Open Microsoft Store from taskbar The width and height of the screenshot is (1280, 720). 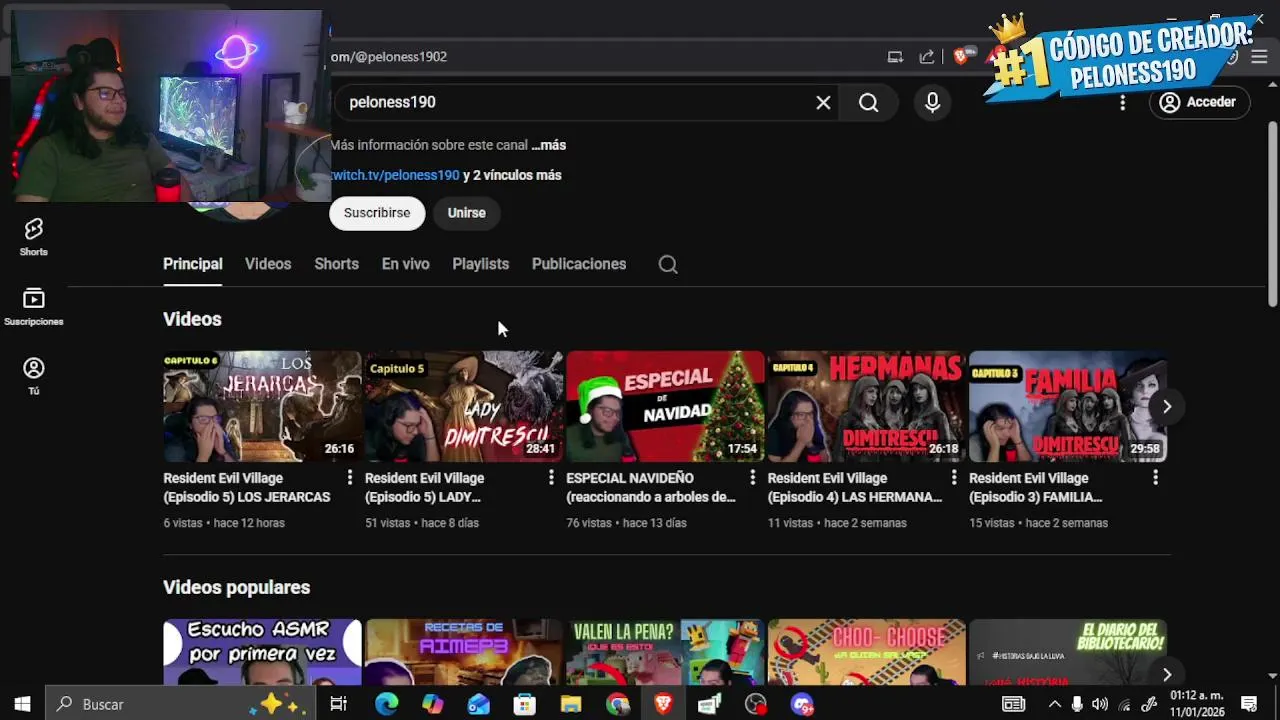524,704
